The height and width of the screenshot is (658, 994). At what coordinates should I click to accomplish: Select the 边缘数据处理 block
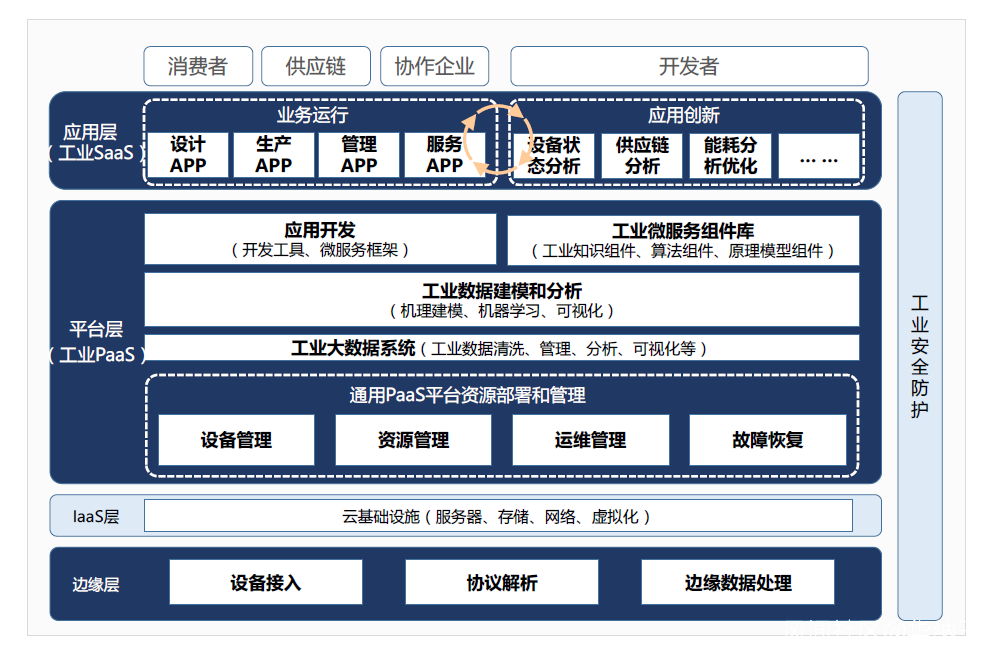(x=738, y=582)
